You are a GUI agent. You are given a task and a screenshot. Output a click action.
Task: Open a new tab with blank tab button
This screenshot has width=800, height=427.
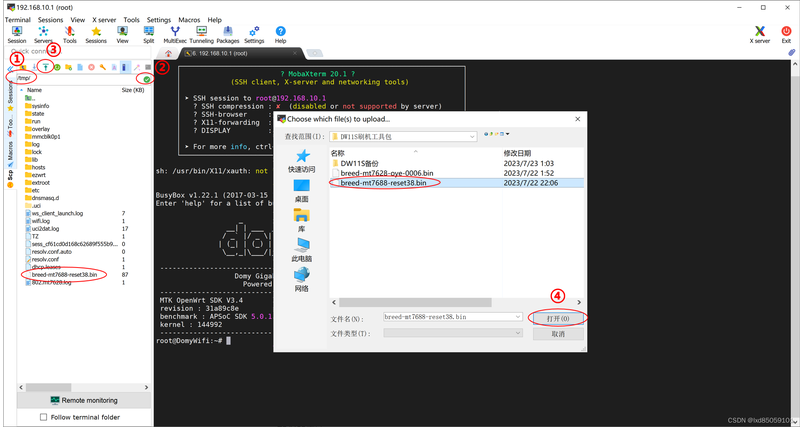(315, 53)
